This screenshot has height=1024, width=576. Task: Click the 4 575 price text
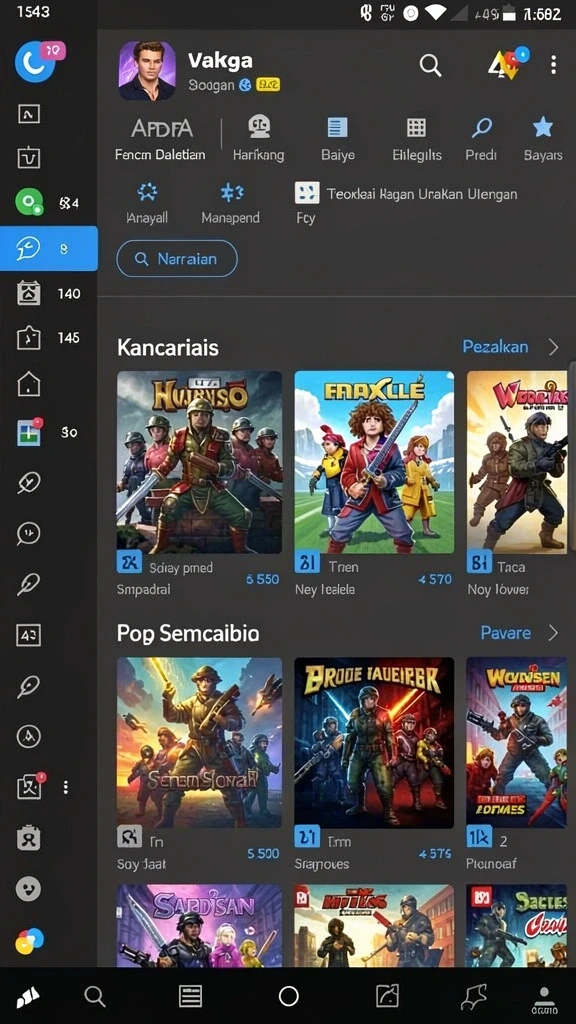point(435,854)
